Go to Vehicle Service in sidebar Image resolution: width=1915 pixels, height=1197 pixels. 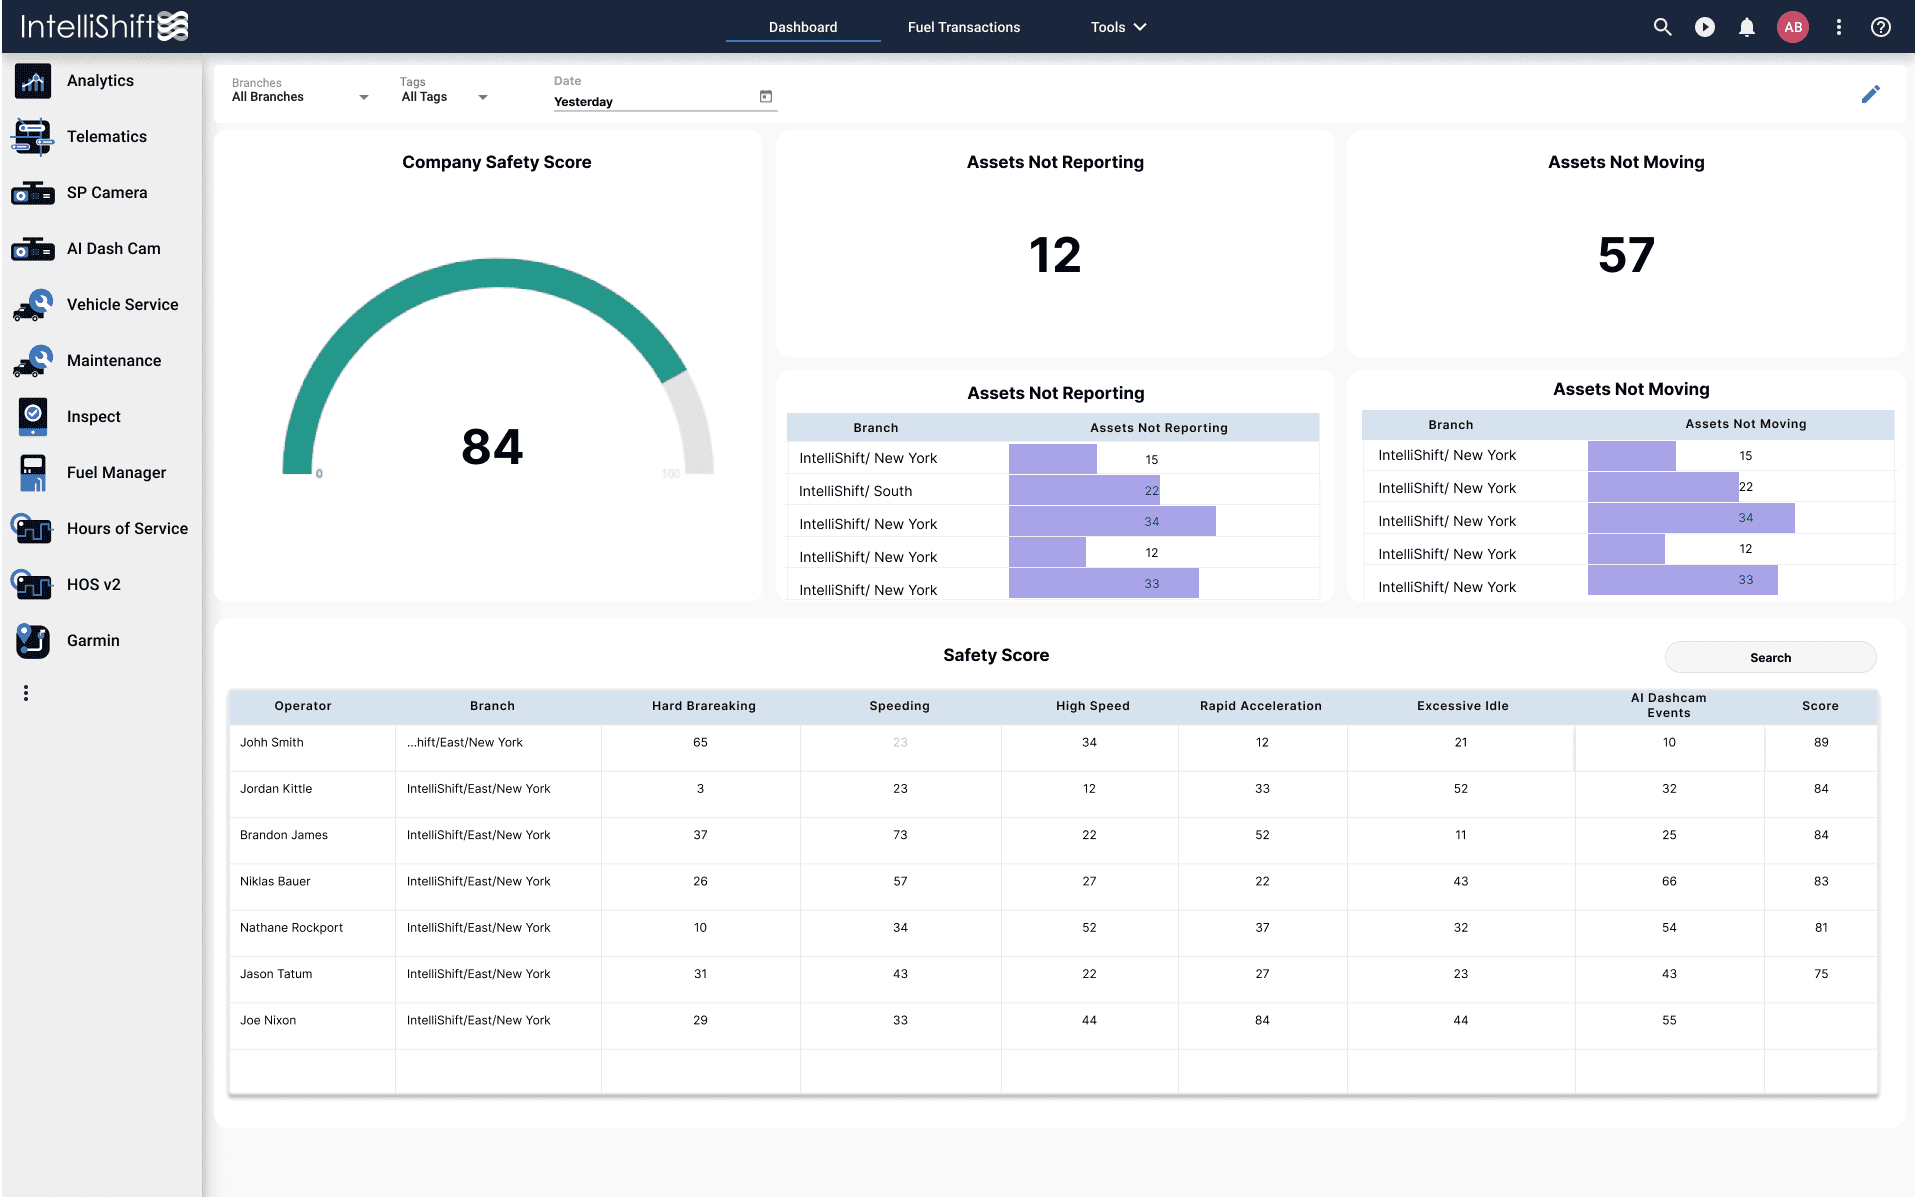[x=122, y=305]
